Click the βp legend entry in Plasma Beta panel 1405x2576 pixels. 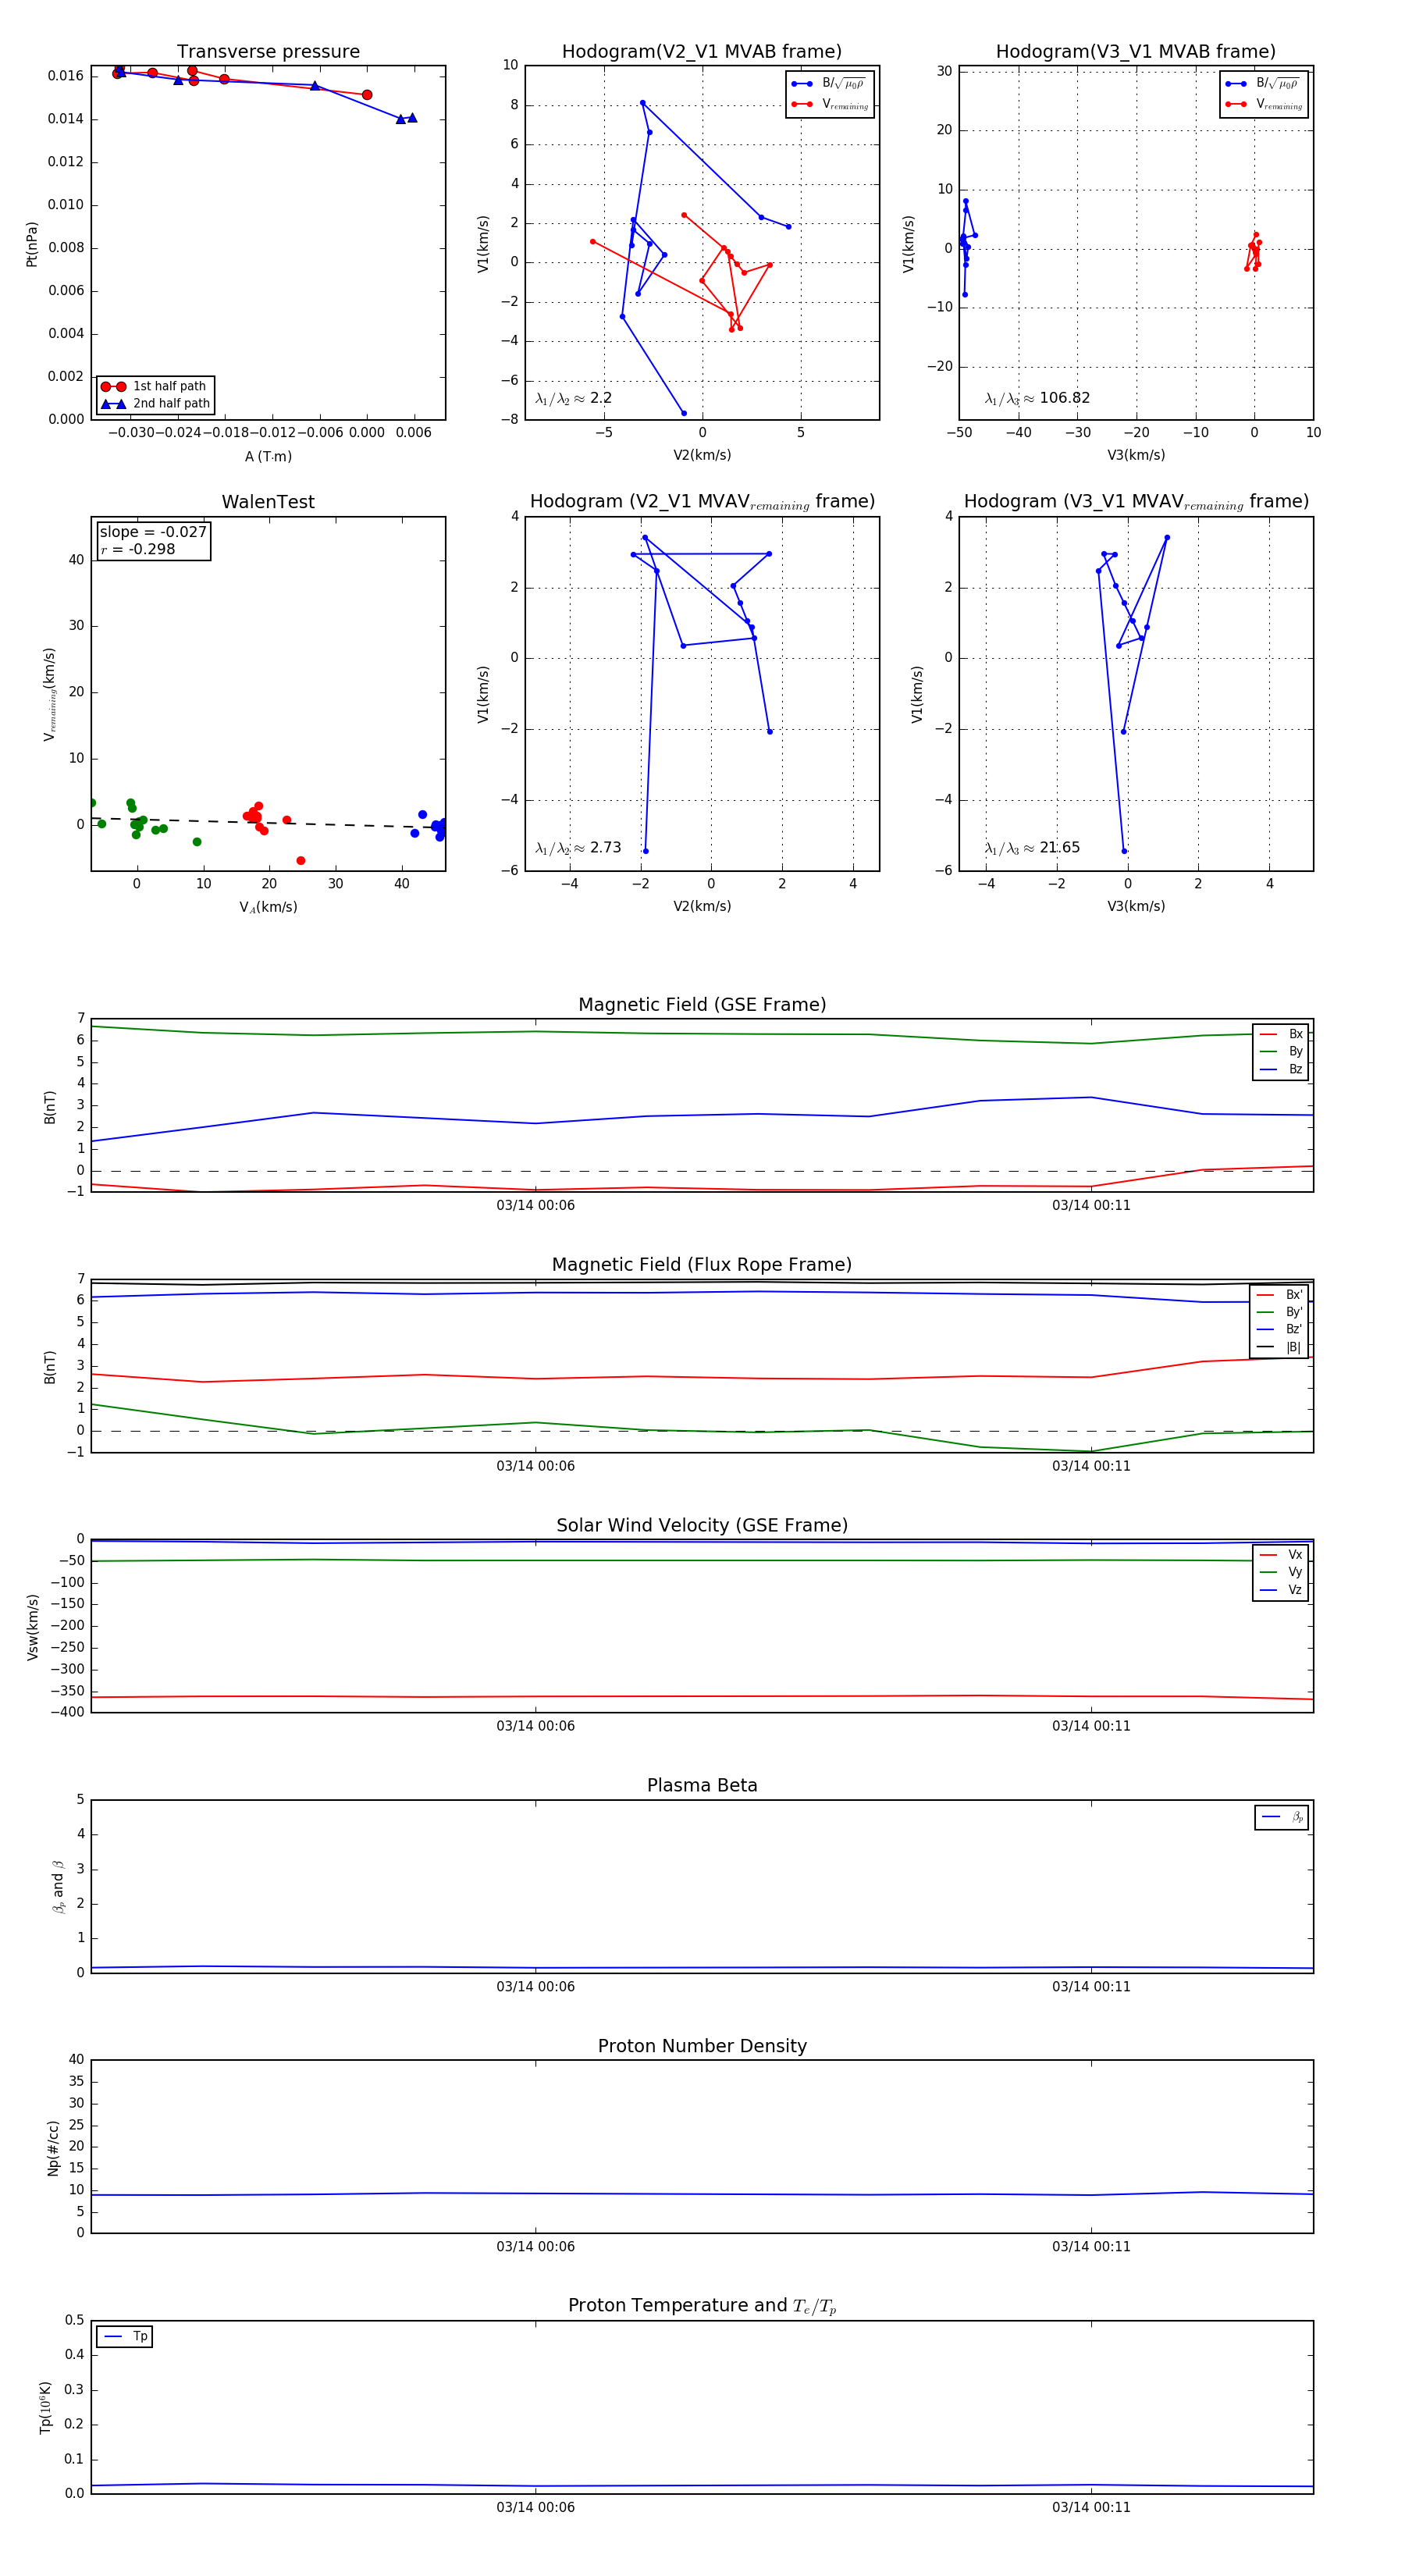tap(1283, 1817)
